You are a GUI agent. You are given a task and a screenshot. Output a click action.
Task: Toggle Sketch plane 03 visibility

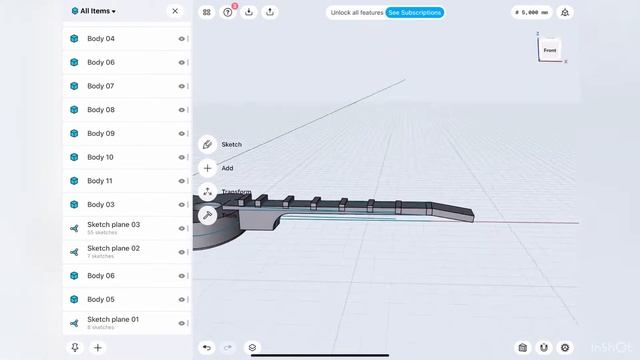point(182,229)
